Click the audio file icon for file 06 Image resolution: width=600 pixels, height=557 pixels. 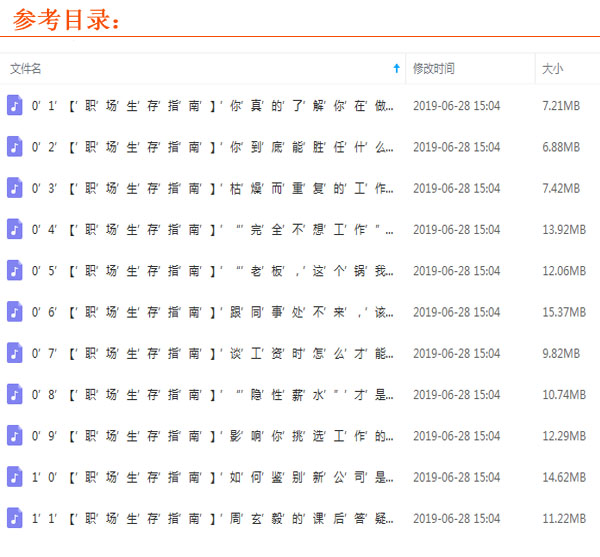pyautogui.click(x=14, y=312)
